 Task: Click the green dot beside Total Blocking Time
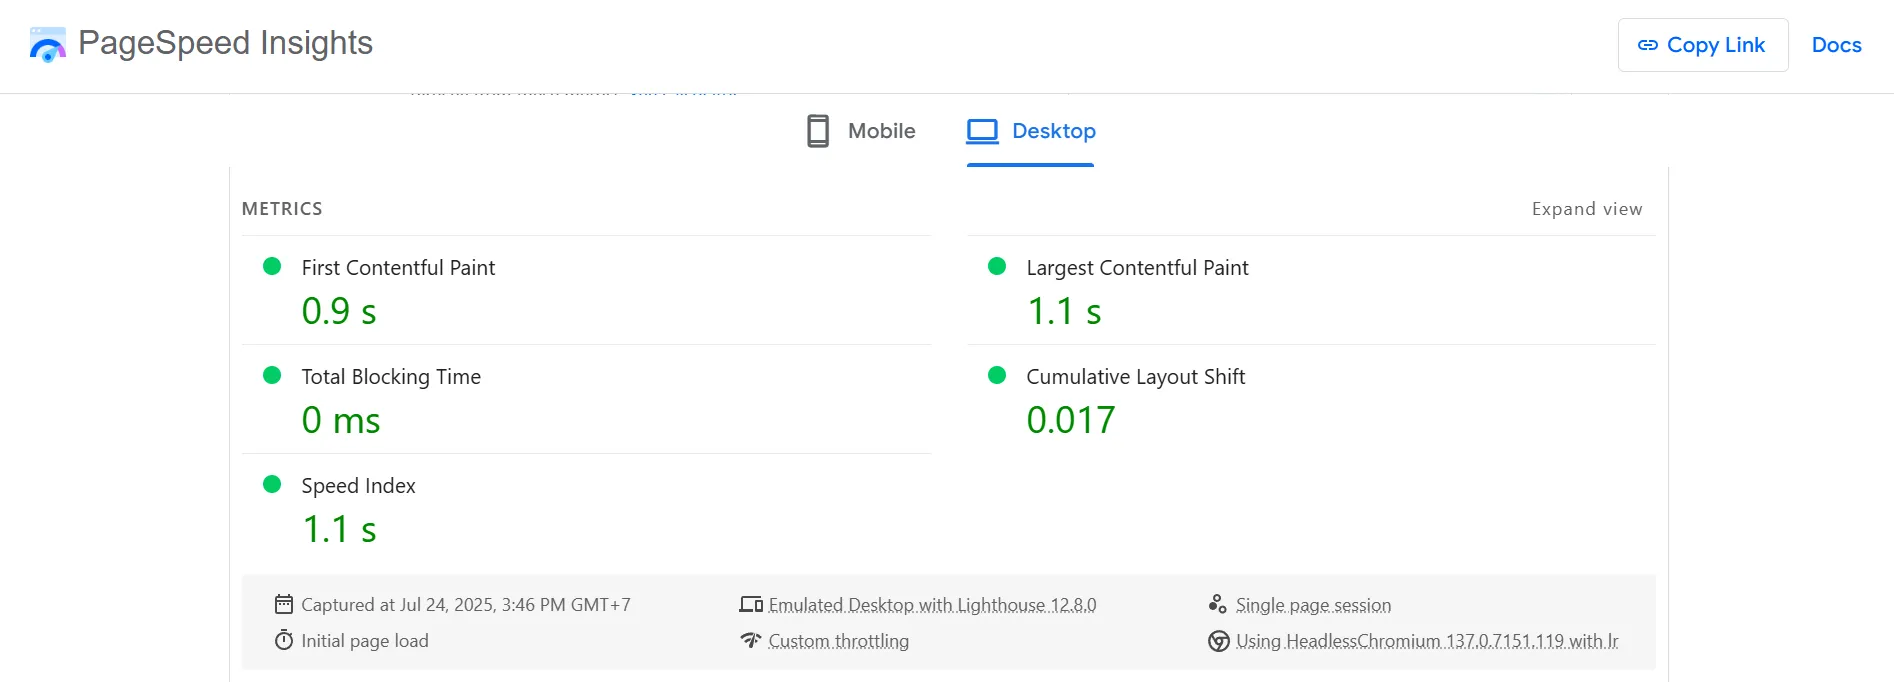point(272,375)
